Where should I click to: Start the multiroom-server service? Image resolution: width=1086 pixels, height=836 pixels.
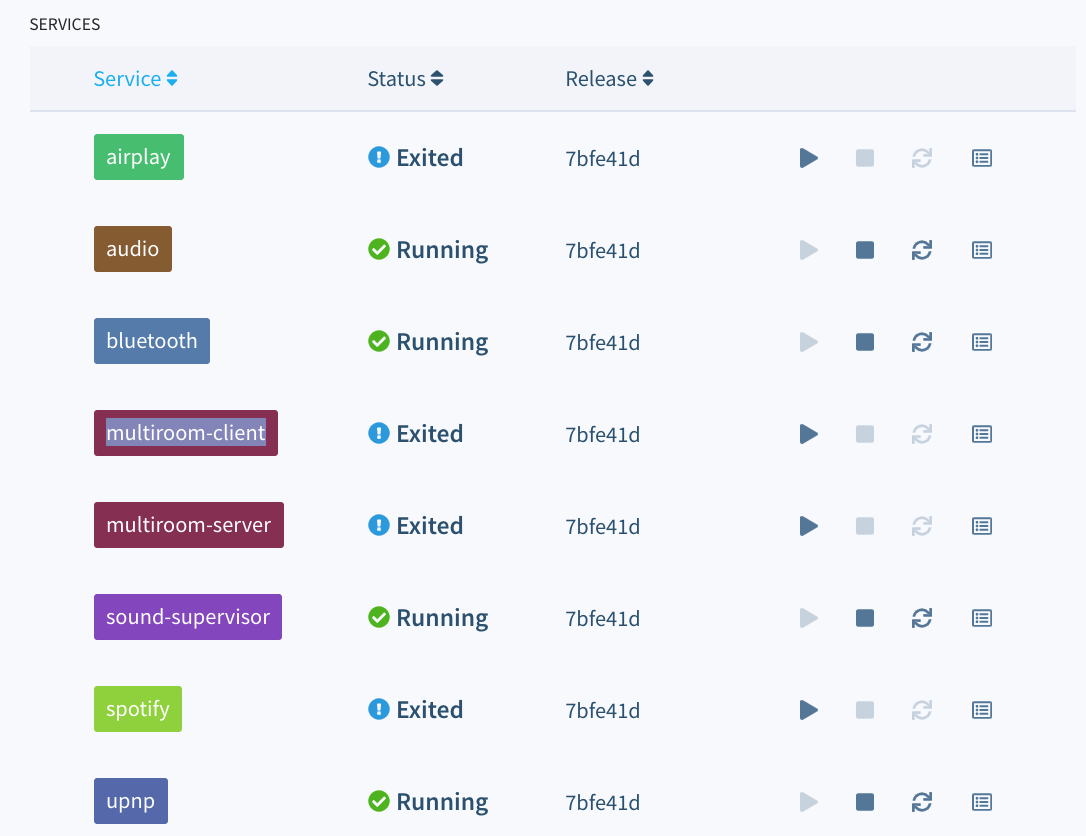tap(808, 526)
